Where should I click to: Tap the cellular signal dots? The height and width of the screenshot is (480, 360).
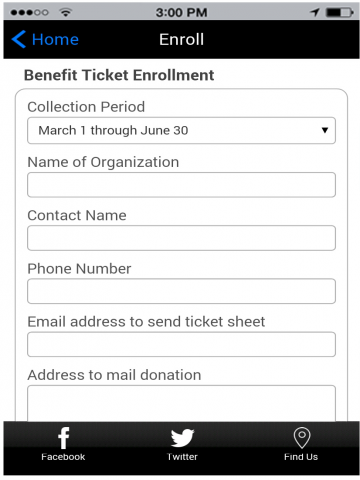pos(29,13)
